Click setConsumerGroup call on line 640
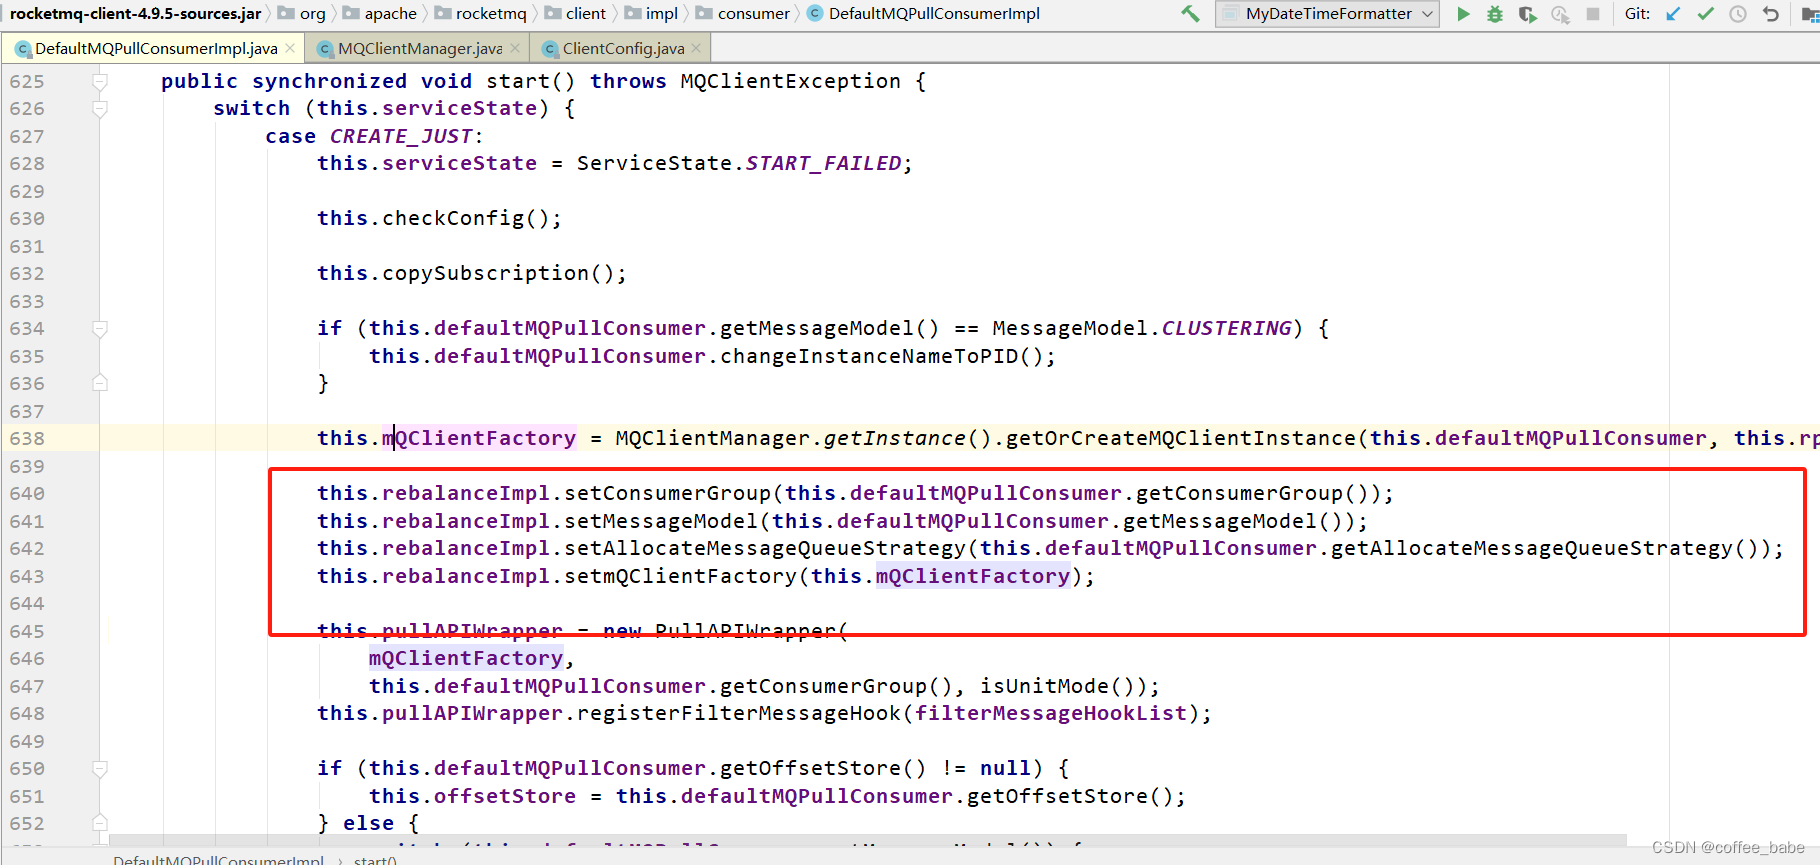 tap(668, 493)
